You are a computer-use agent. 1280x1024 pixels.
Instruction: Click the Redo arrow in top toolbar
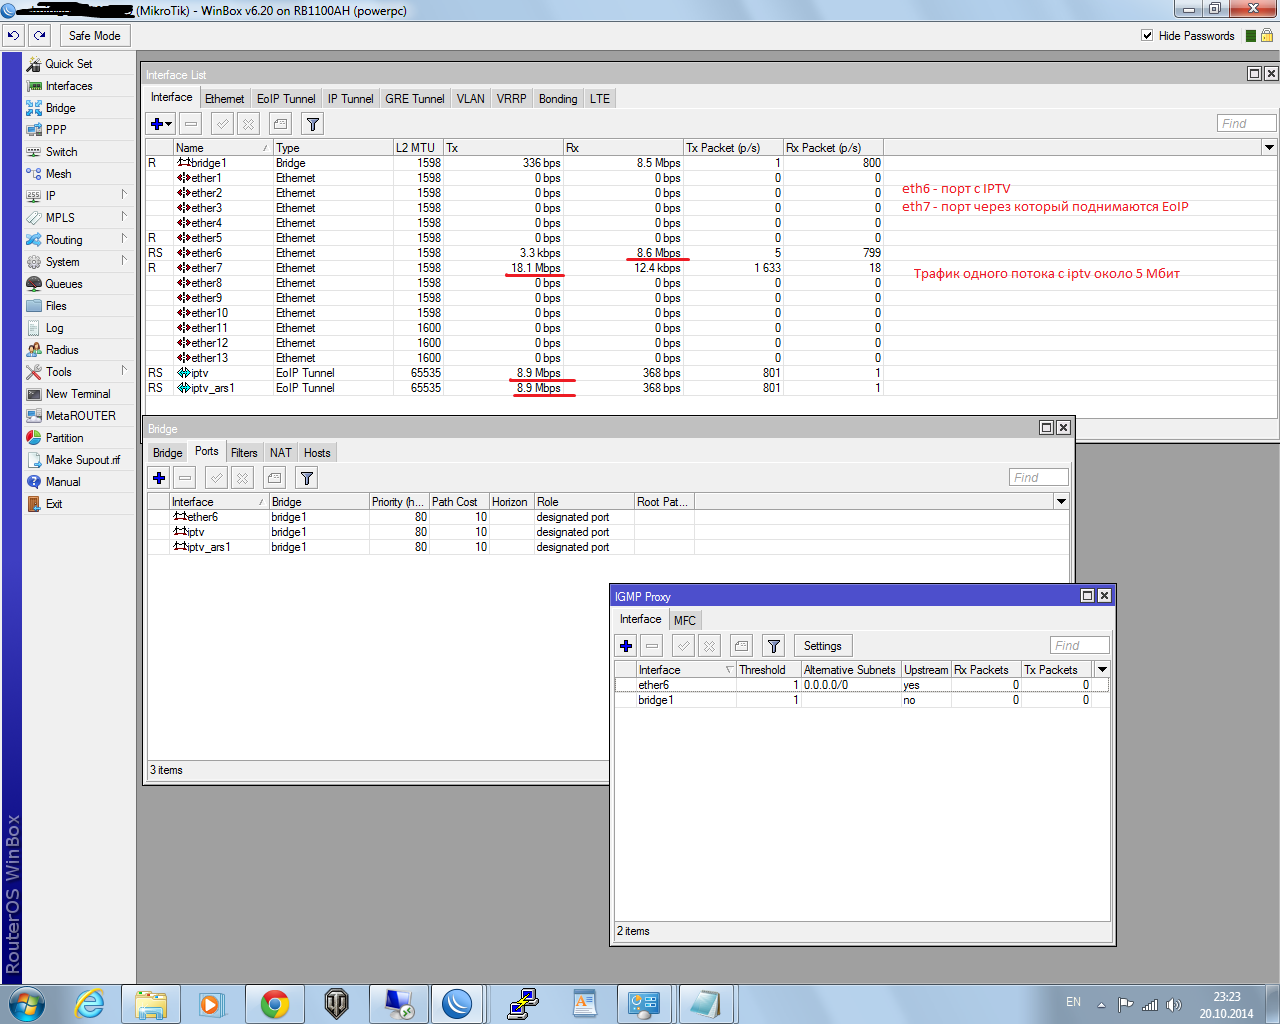pyautogui.click(x=39, y=35)
